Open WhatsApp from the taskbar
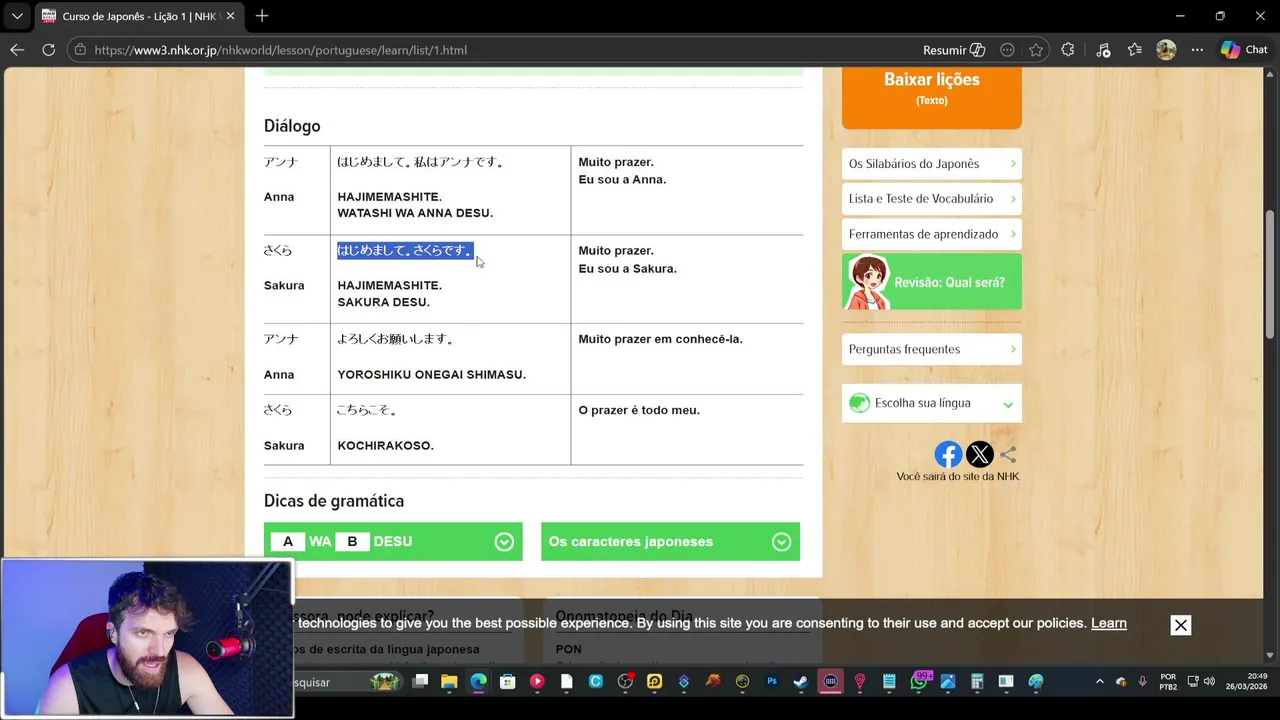This screenshot has height=720, width=1280. click(919, 682)
